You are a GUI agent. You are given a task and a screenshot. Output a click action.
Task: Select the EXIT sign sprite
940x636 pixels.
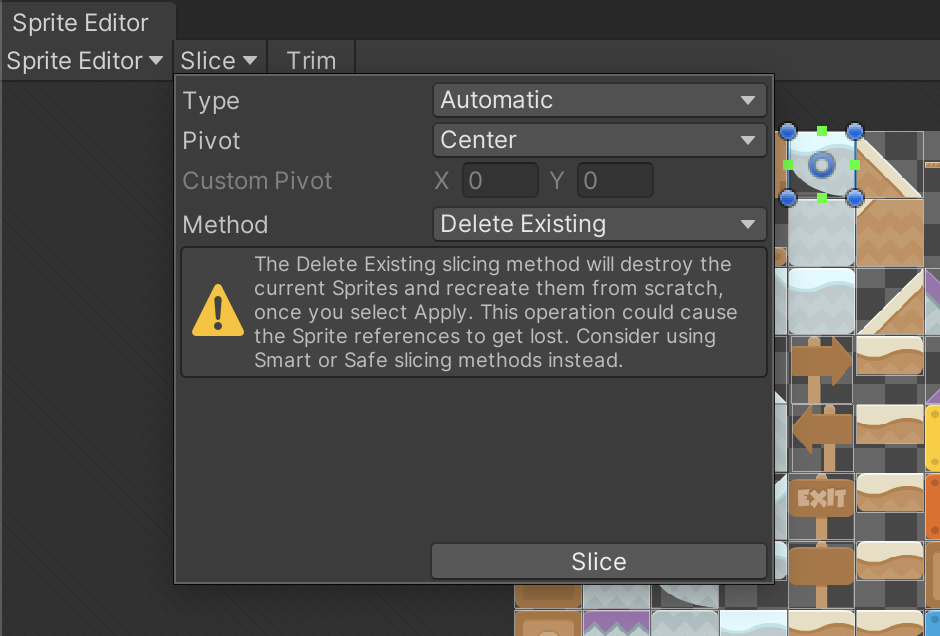[821, 499]
